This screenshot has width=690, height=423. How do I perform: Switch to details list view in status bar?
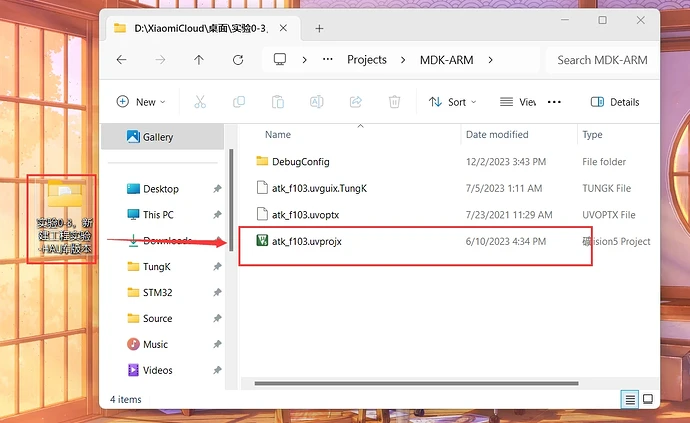coord(630,399)
